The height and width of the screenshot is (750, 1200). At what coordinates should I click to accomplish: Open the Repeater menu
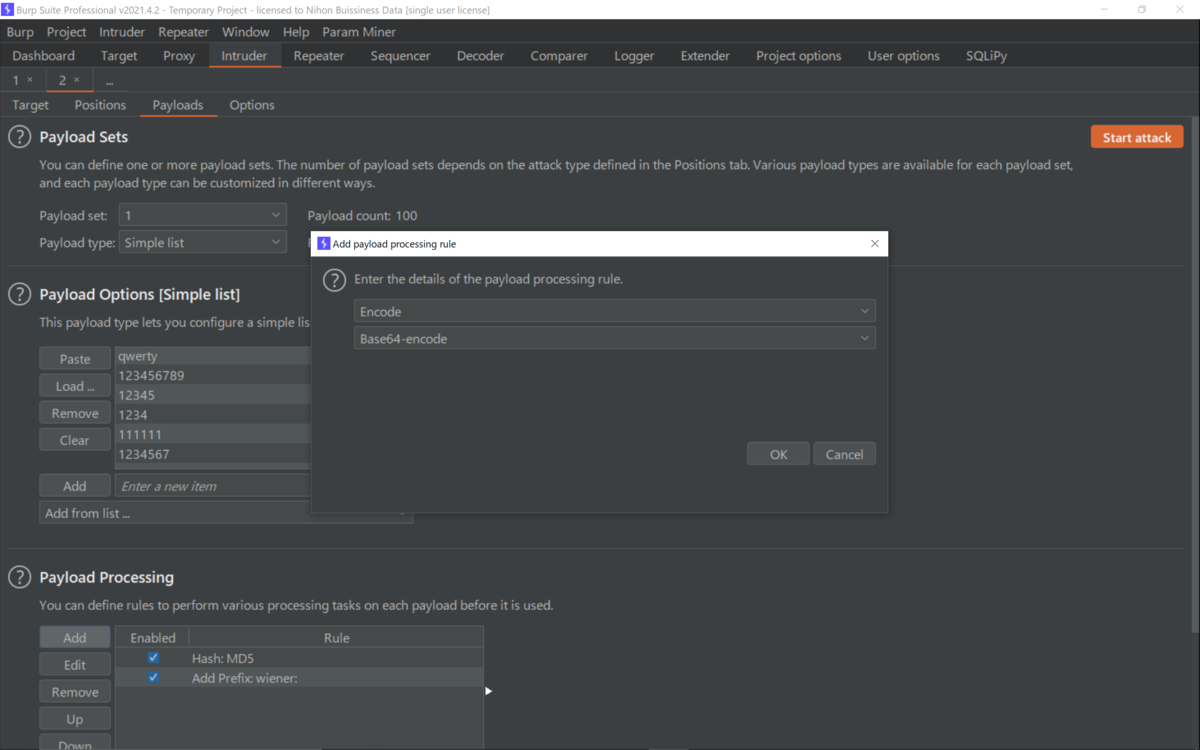(x=183, y=32)
